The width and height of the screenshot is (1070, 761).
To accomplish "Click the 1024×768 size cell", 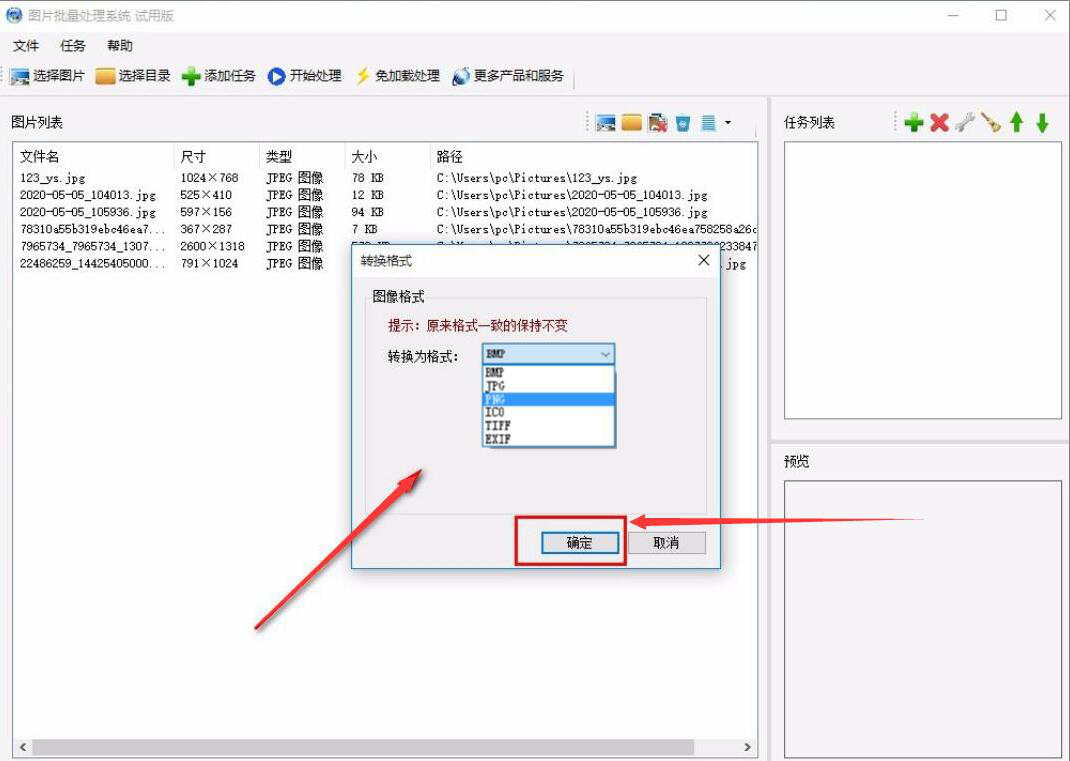I will (x=209, y=178).
